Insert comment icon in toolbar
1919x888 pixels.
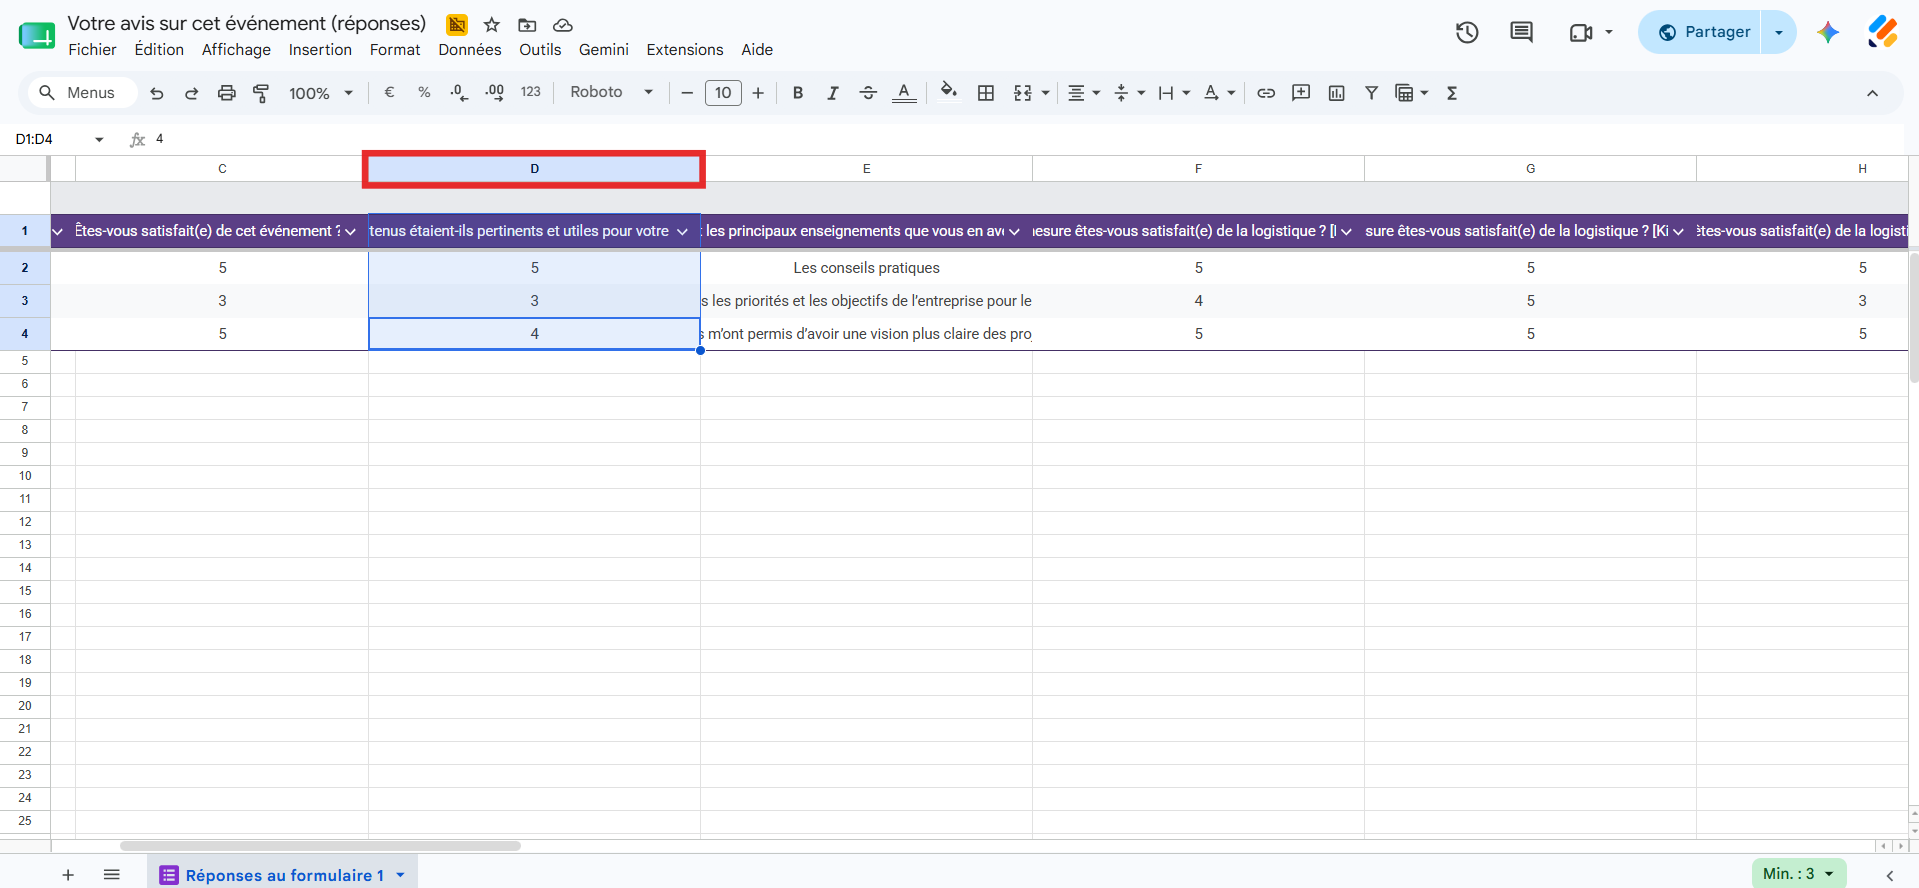coord(1301,93)
